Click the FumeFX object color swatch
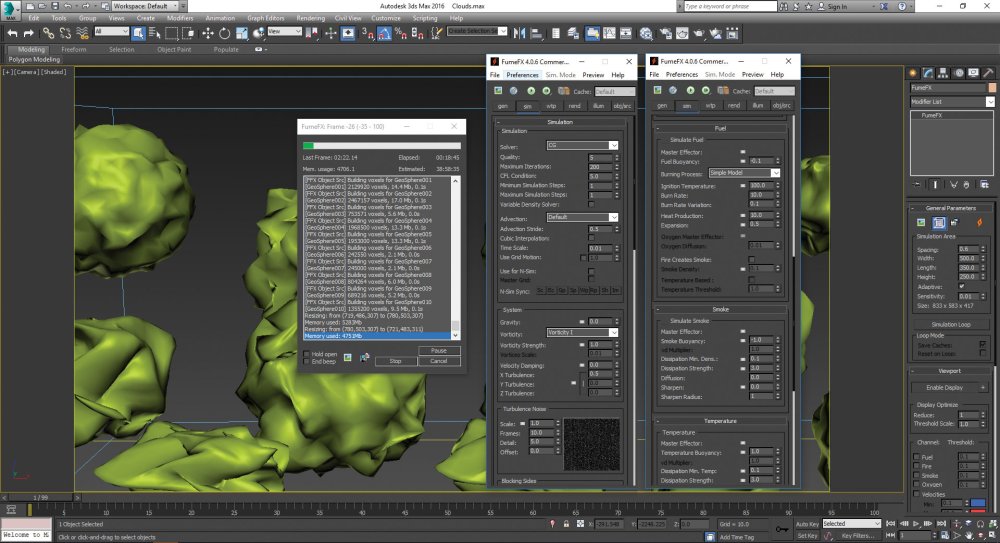This screenshot has width=1000, height=543. click(x=991, y=87)
